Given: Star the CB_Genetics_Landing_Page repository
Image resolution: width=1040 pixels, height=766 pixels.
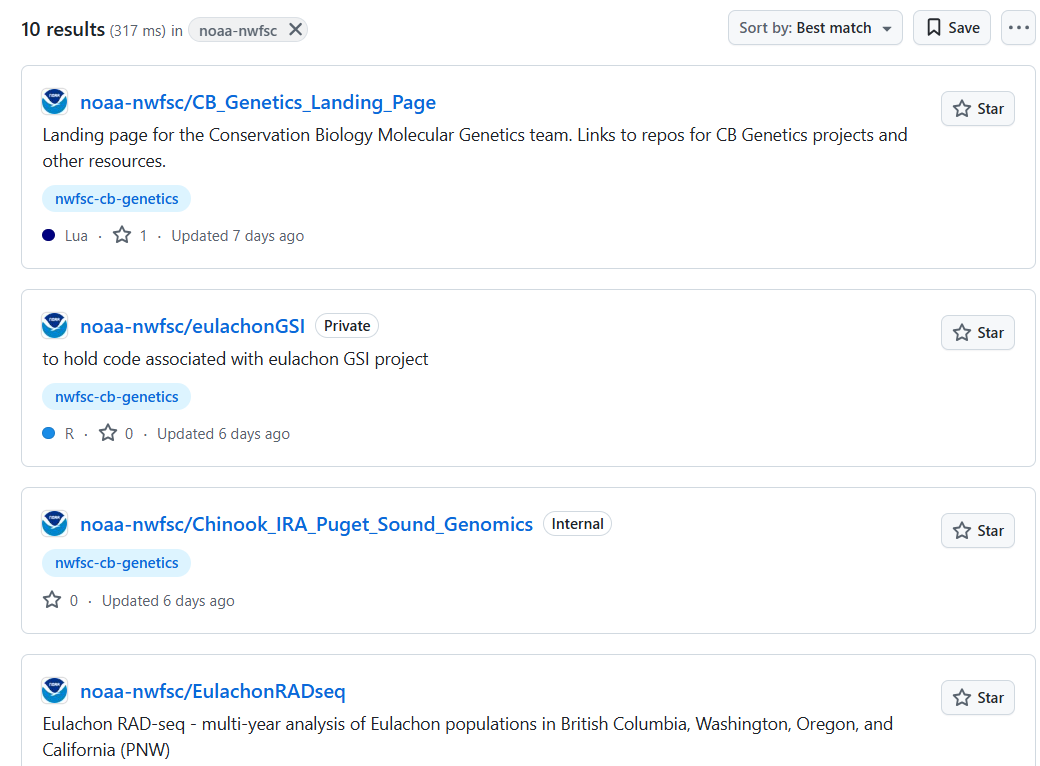Looking at the screenshot, I should [x=978, y=109].
